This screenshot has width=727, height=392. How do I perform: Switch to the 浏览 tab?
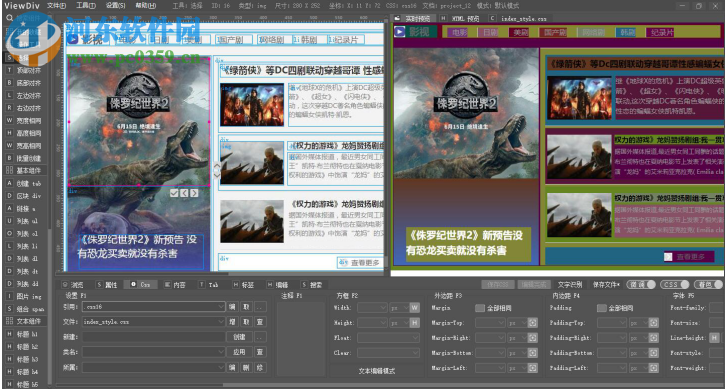[73, 285]
